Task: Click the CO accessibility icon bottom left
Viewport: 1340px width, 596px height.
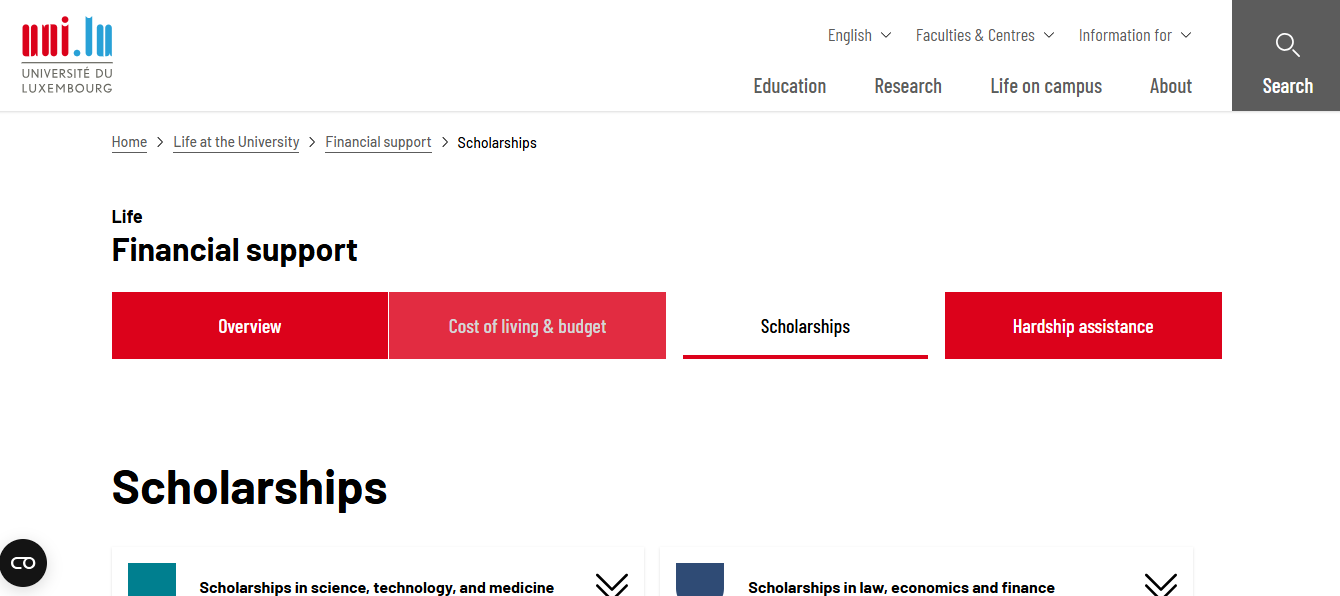Action: point(23,563)
